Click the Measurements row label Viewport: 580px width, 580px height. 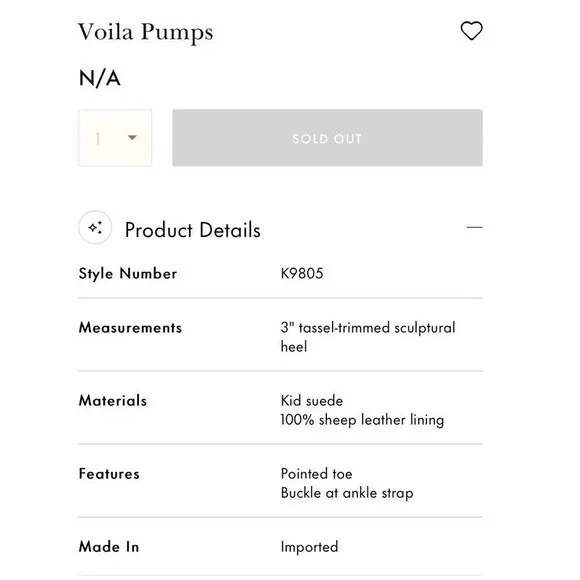click(x=130, y=328)
